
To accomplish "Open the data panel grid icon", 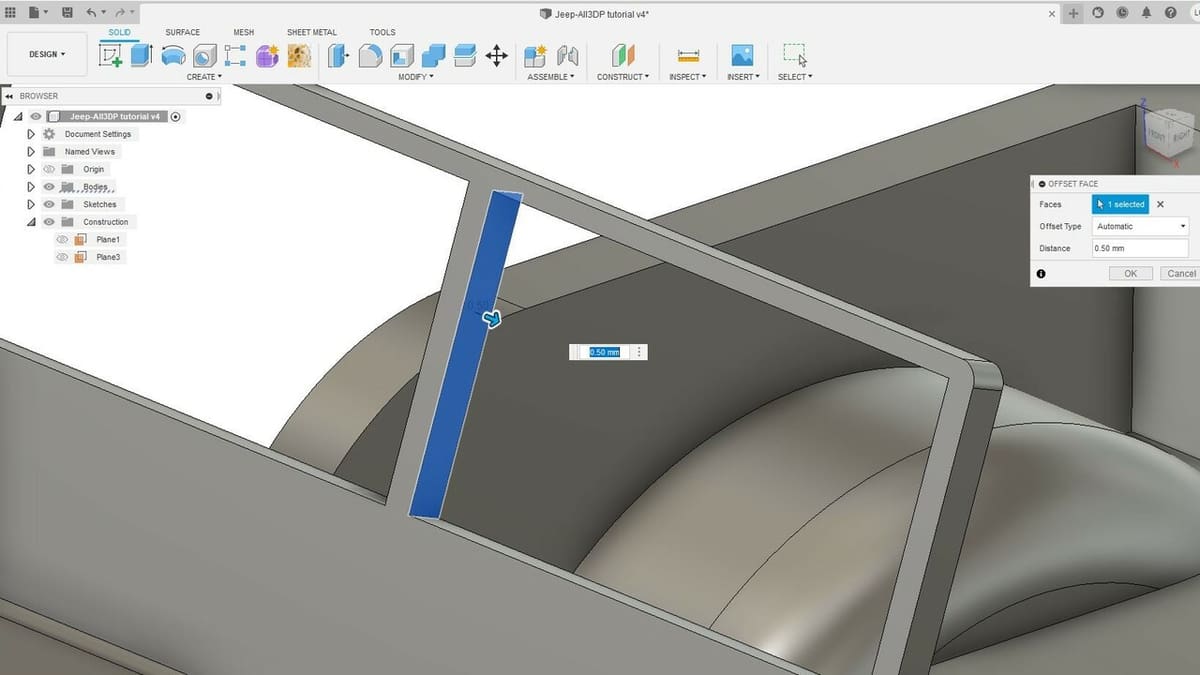I will 10,12.
